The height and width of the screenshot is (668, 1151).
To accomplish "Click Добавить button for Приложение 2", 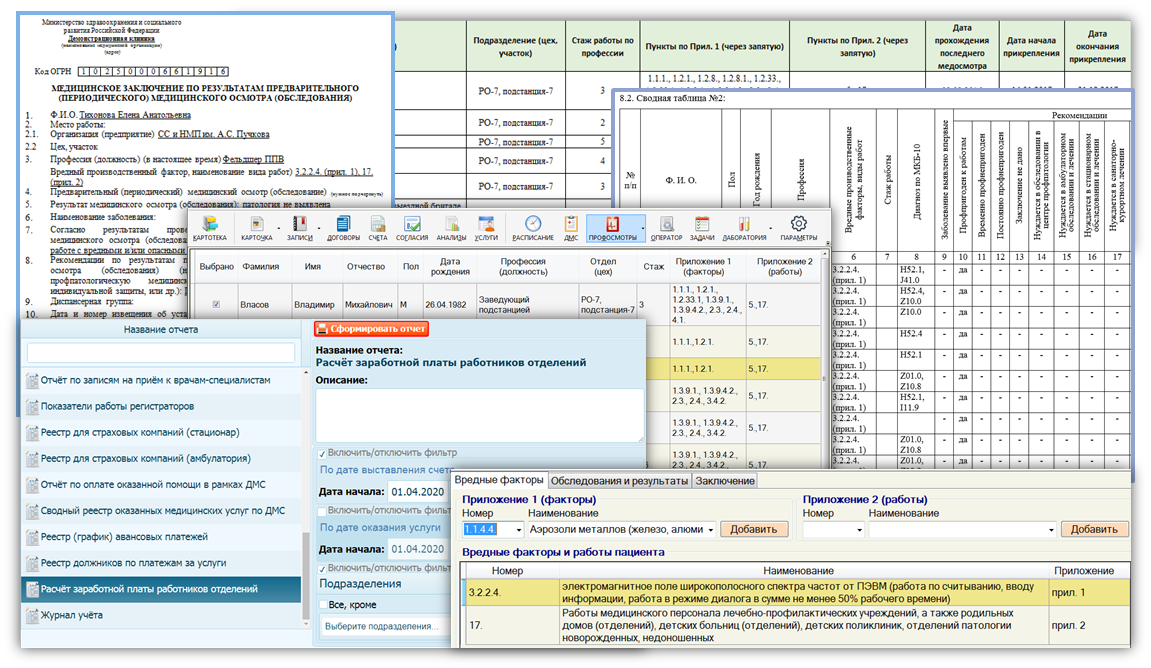I will coord(1095,529).
